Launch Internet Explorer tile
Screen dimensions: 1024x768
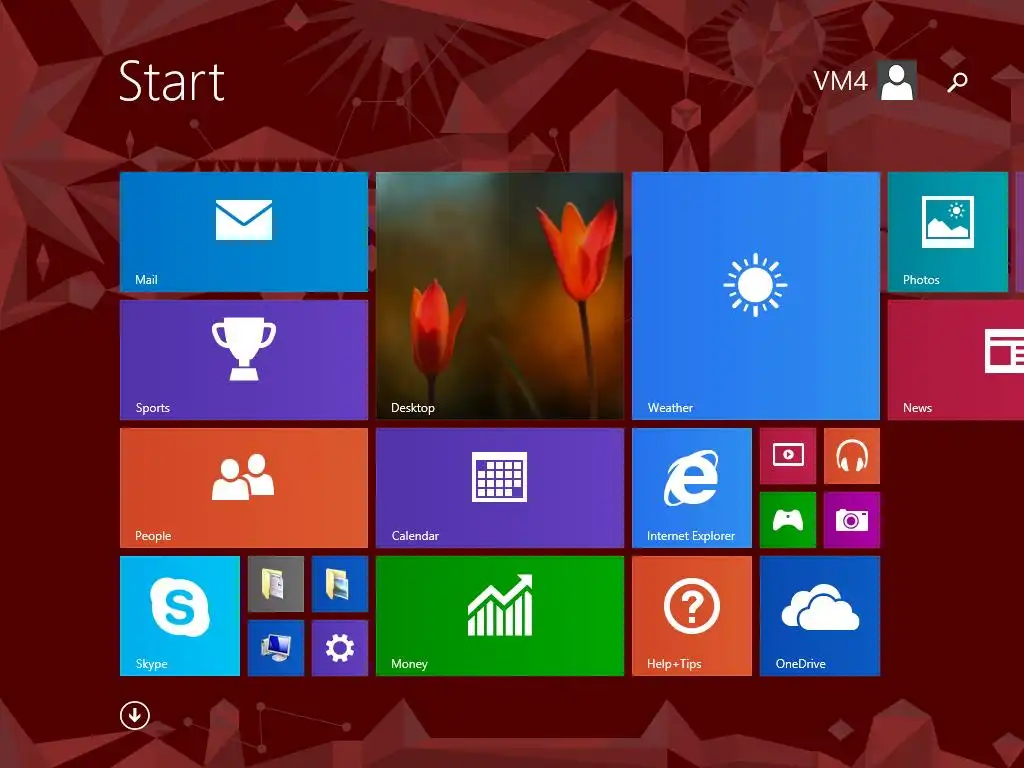692,488
